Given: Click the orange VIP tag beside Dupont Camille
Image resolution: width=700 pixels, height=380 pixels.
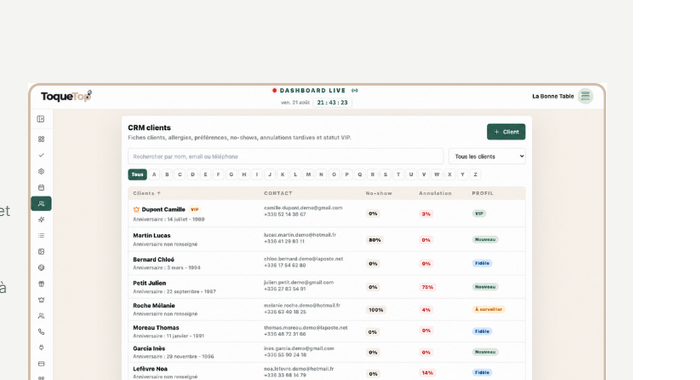Looking at the screenshot, I should [194, 209].
